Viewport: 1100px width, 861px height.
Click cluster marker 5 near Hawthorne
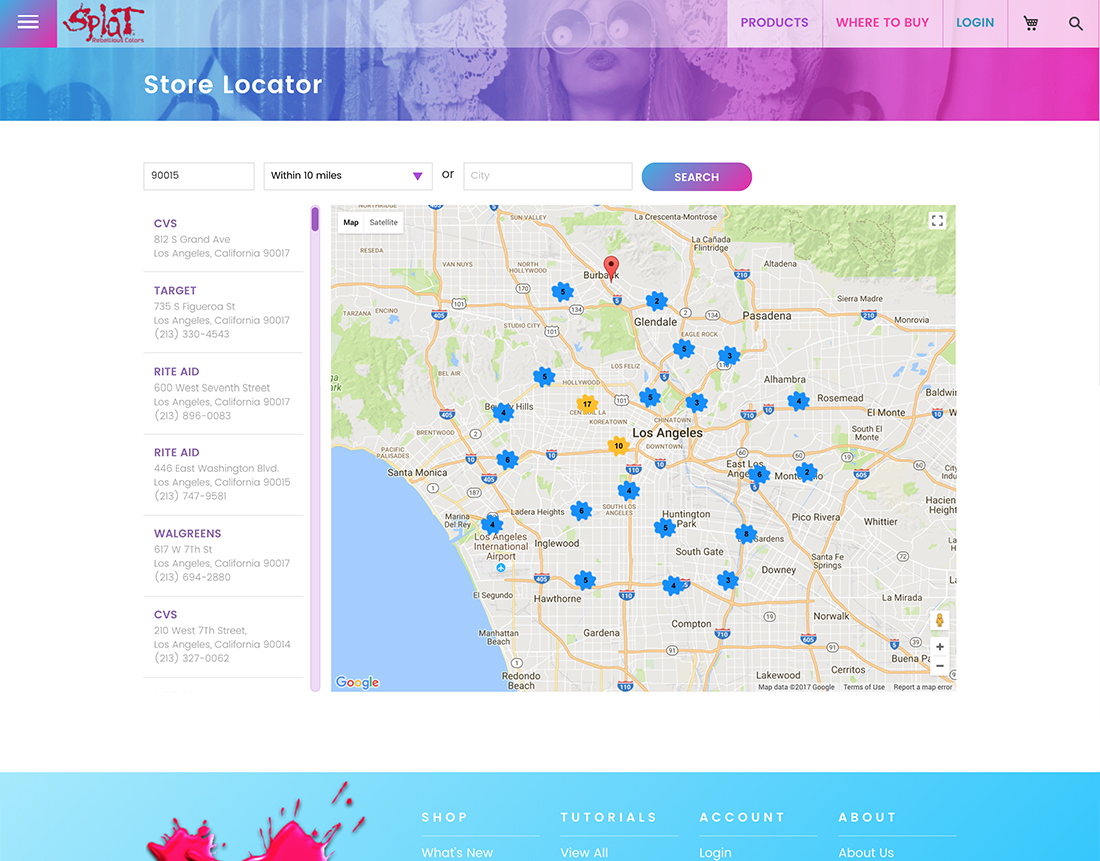585,580
